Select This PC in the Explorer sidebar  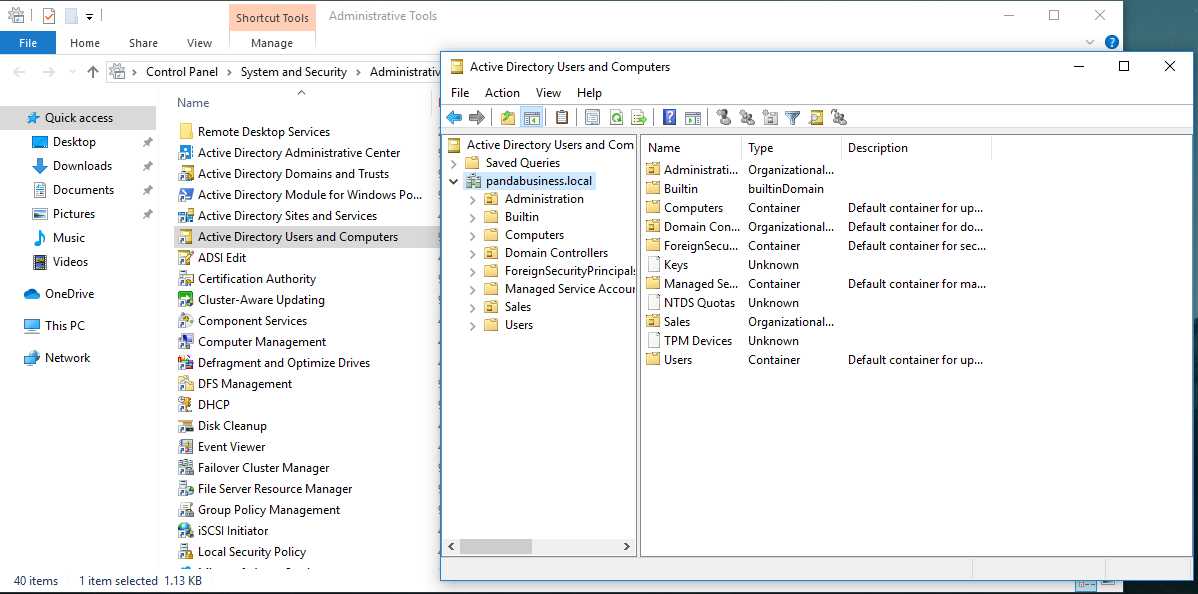(x=64, y=326)
